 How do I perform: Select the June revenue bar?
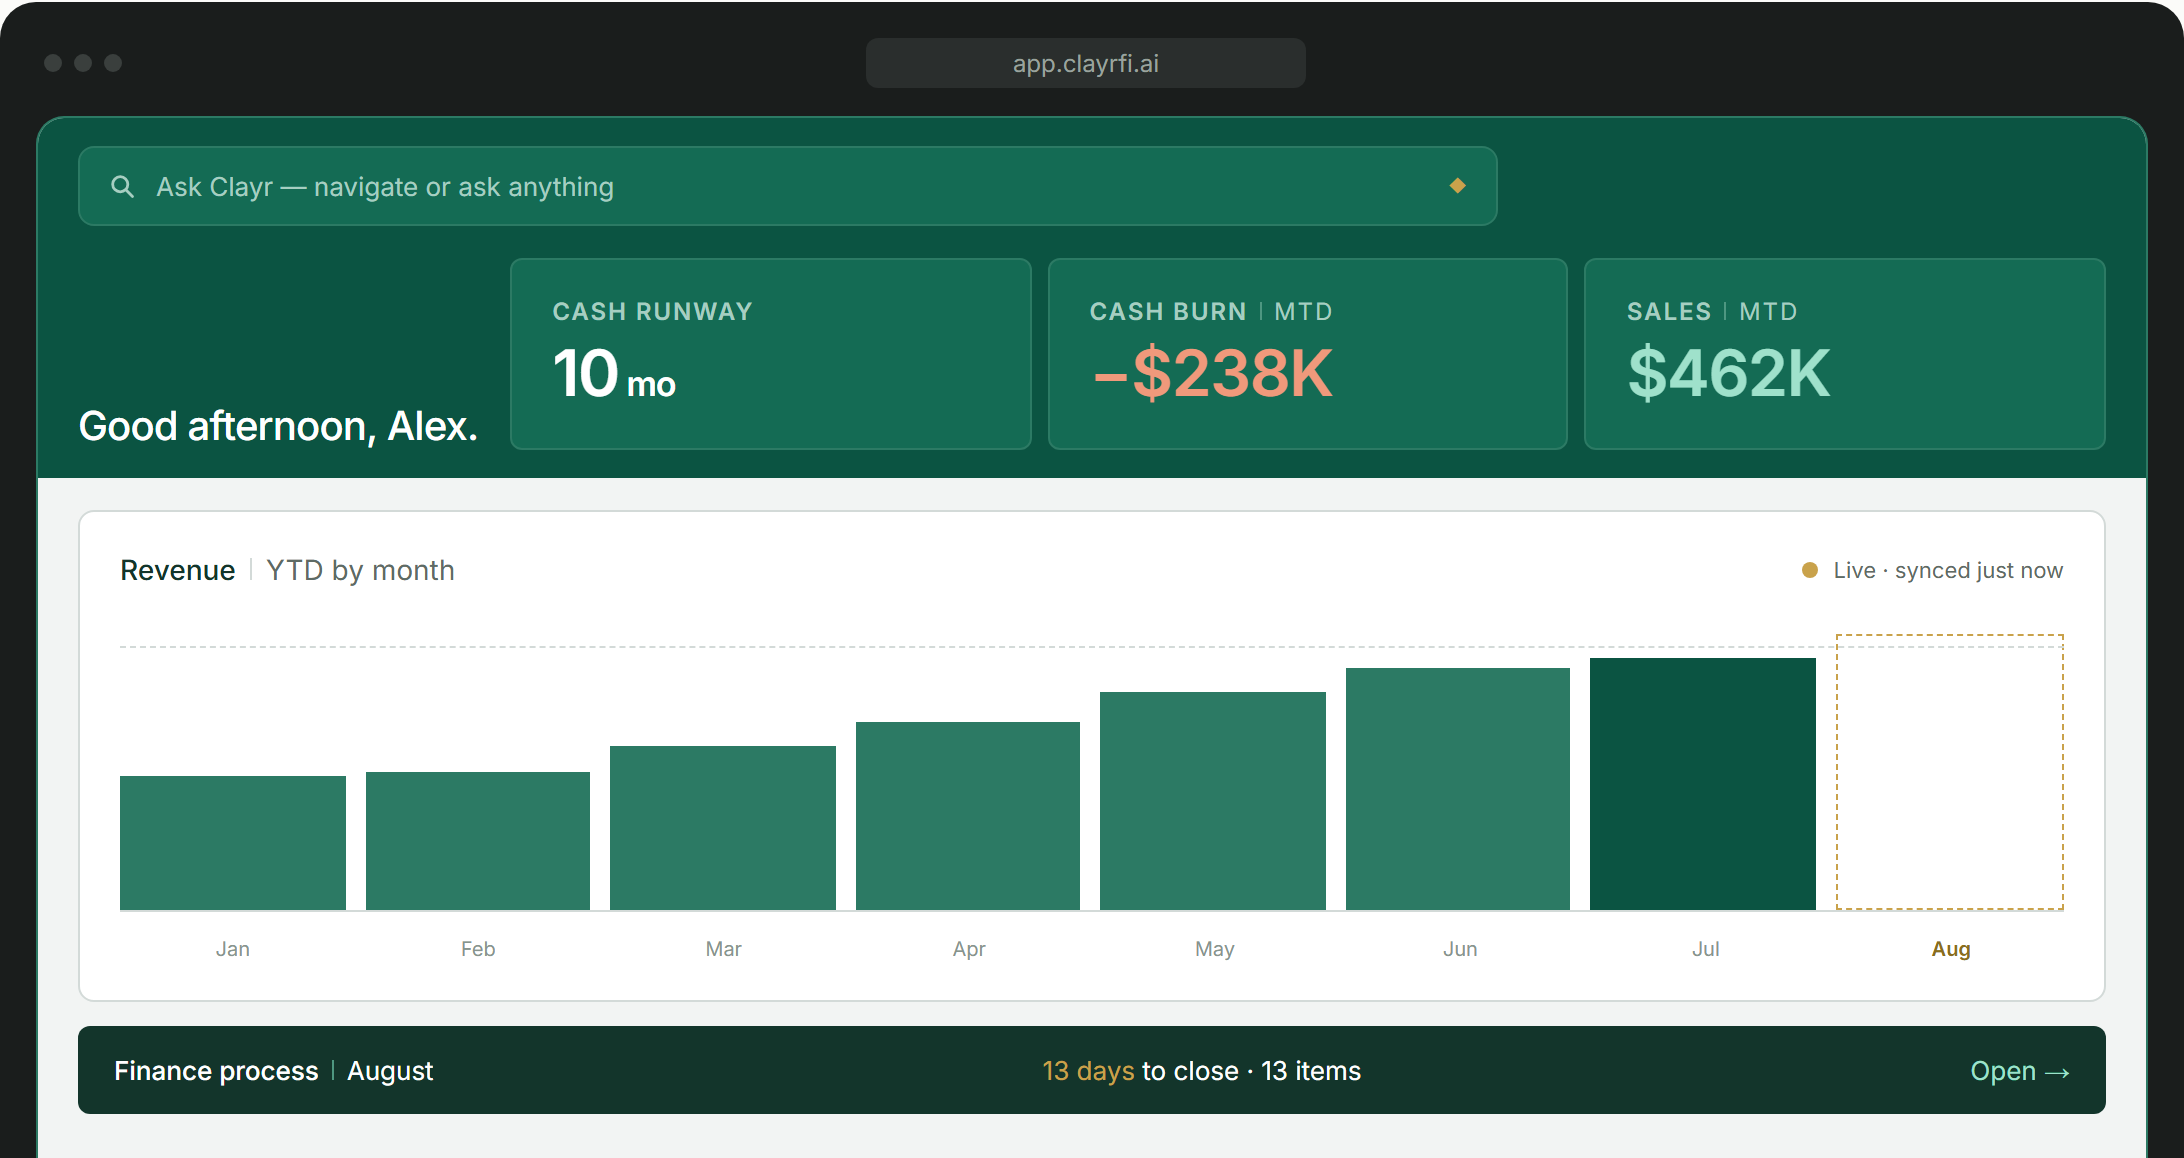(1458, 789)
